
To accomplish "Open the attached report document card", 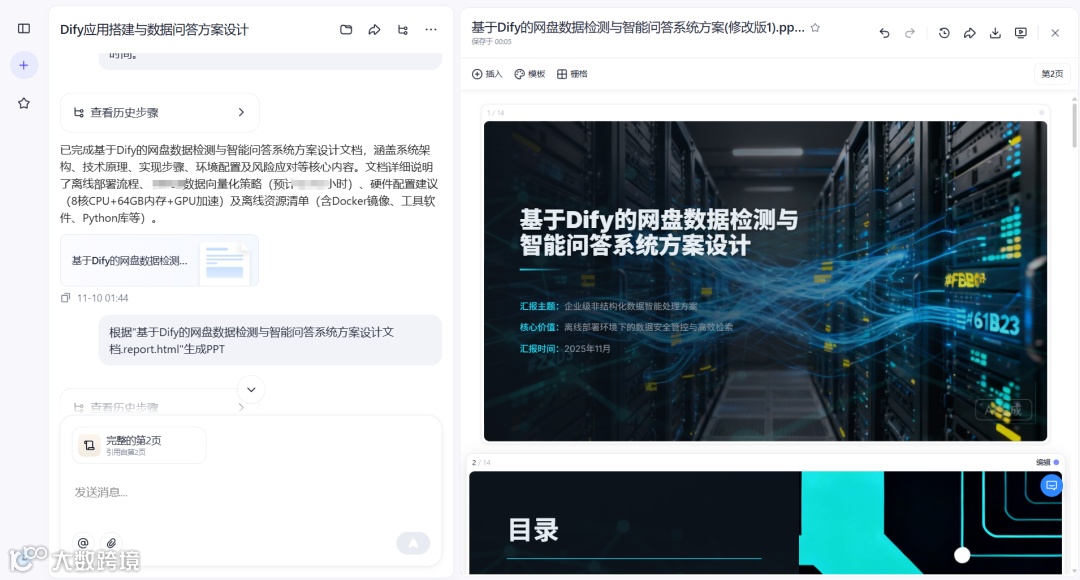I will (x=160, y=260).
